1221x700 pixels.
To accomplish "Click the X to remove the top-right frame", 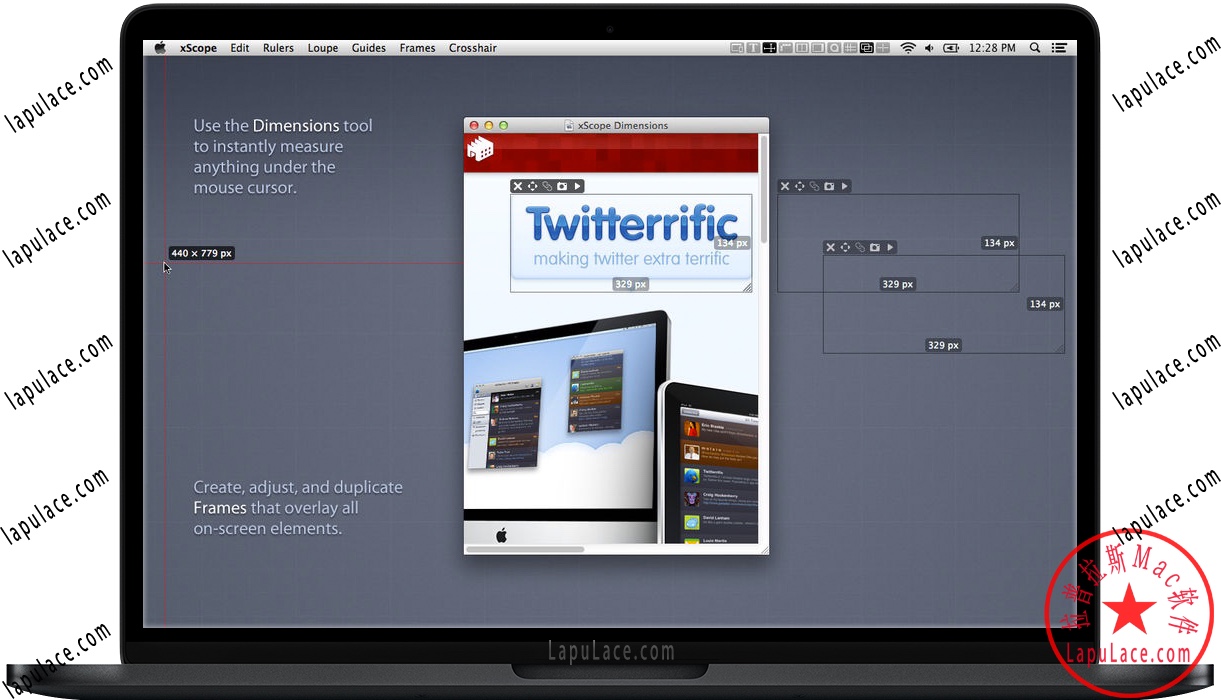I will point(785,186).
